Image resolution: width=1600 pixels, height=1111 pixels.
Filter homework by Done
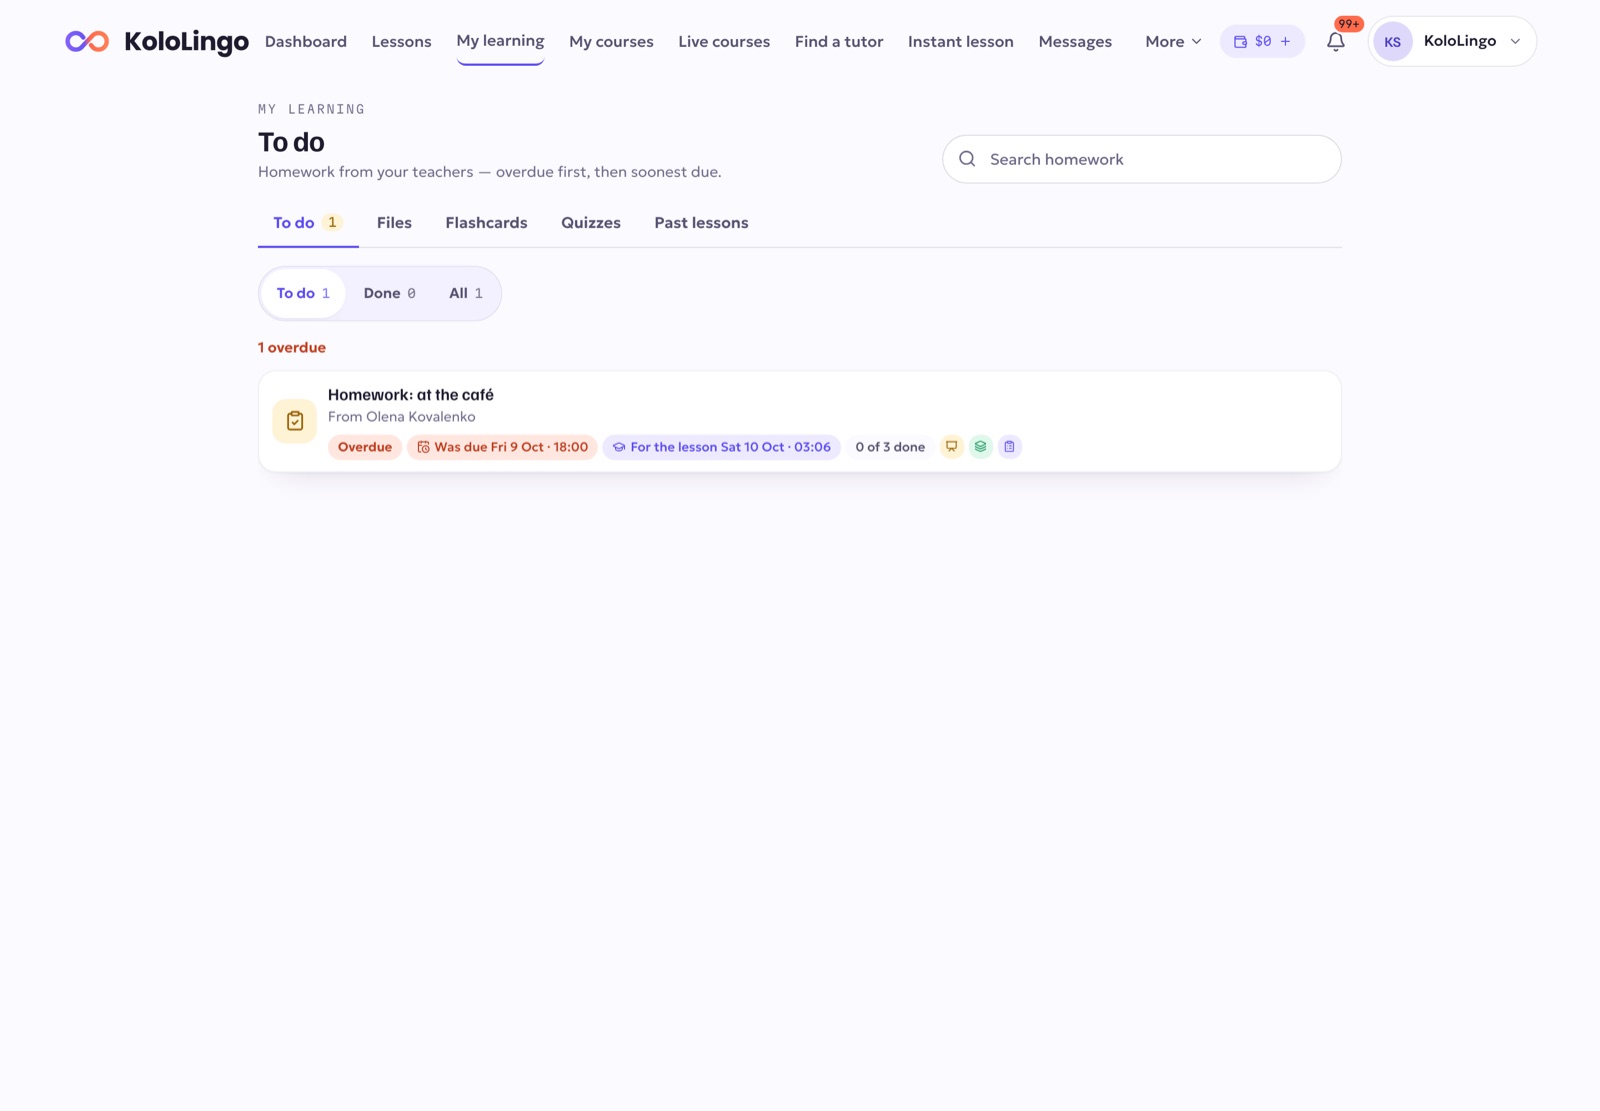(x=390, y=293)
